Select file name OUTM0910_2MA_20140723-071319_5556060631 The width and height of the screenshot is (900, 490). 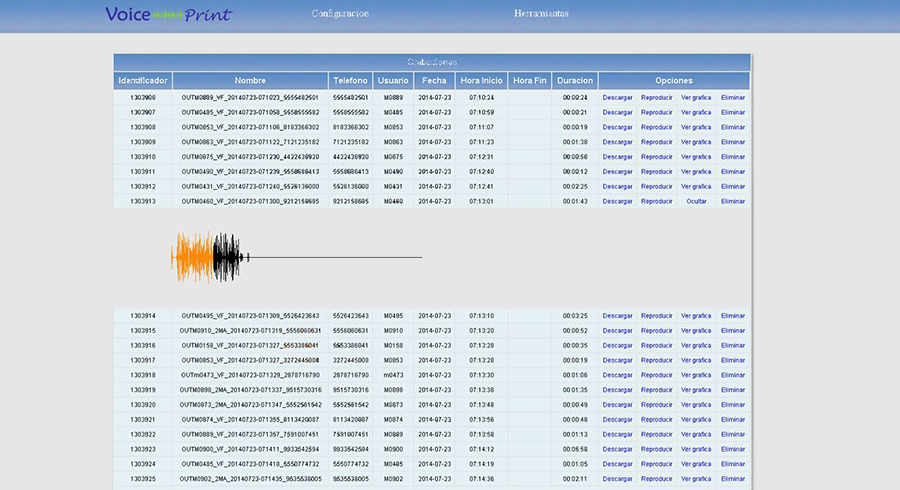pos(250,330)
